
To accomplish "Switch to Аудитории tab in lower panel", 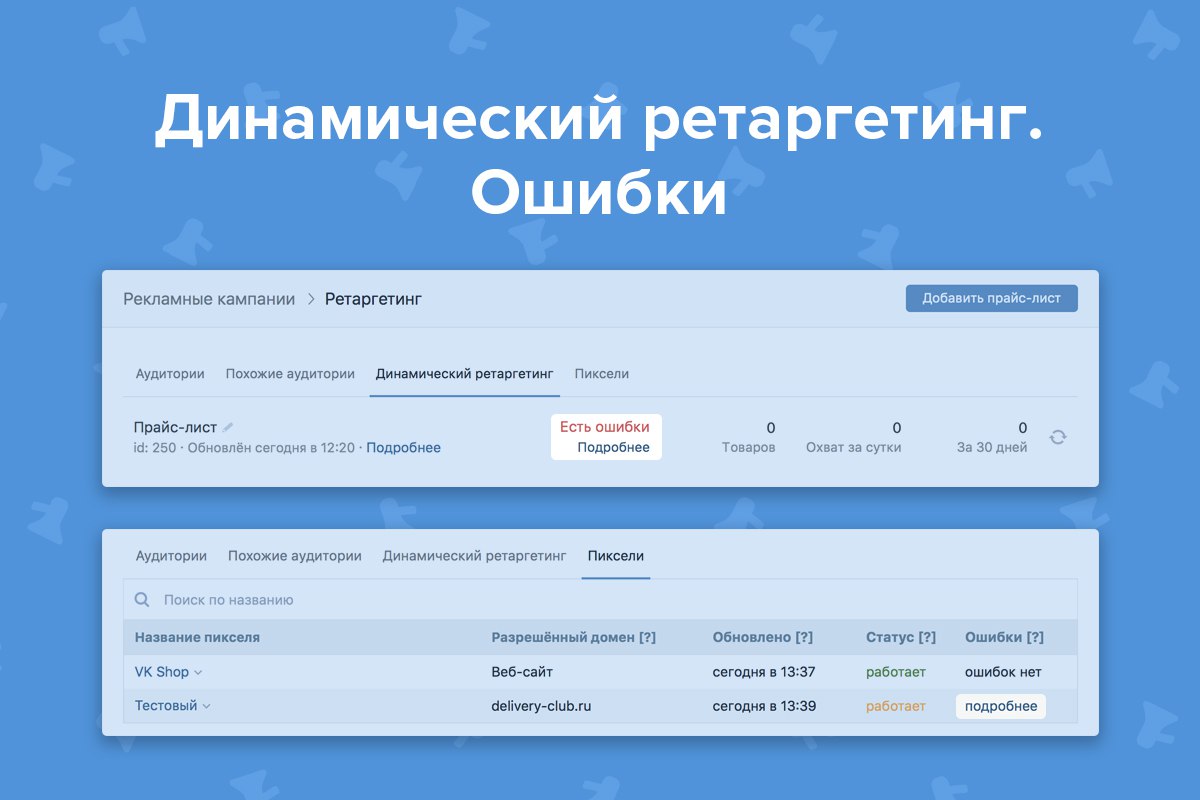I will 171,556.
